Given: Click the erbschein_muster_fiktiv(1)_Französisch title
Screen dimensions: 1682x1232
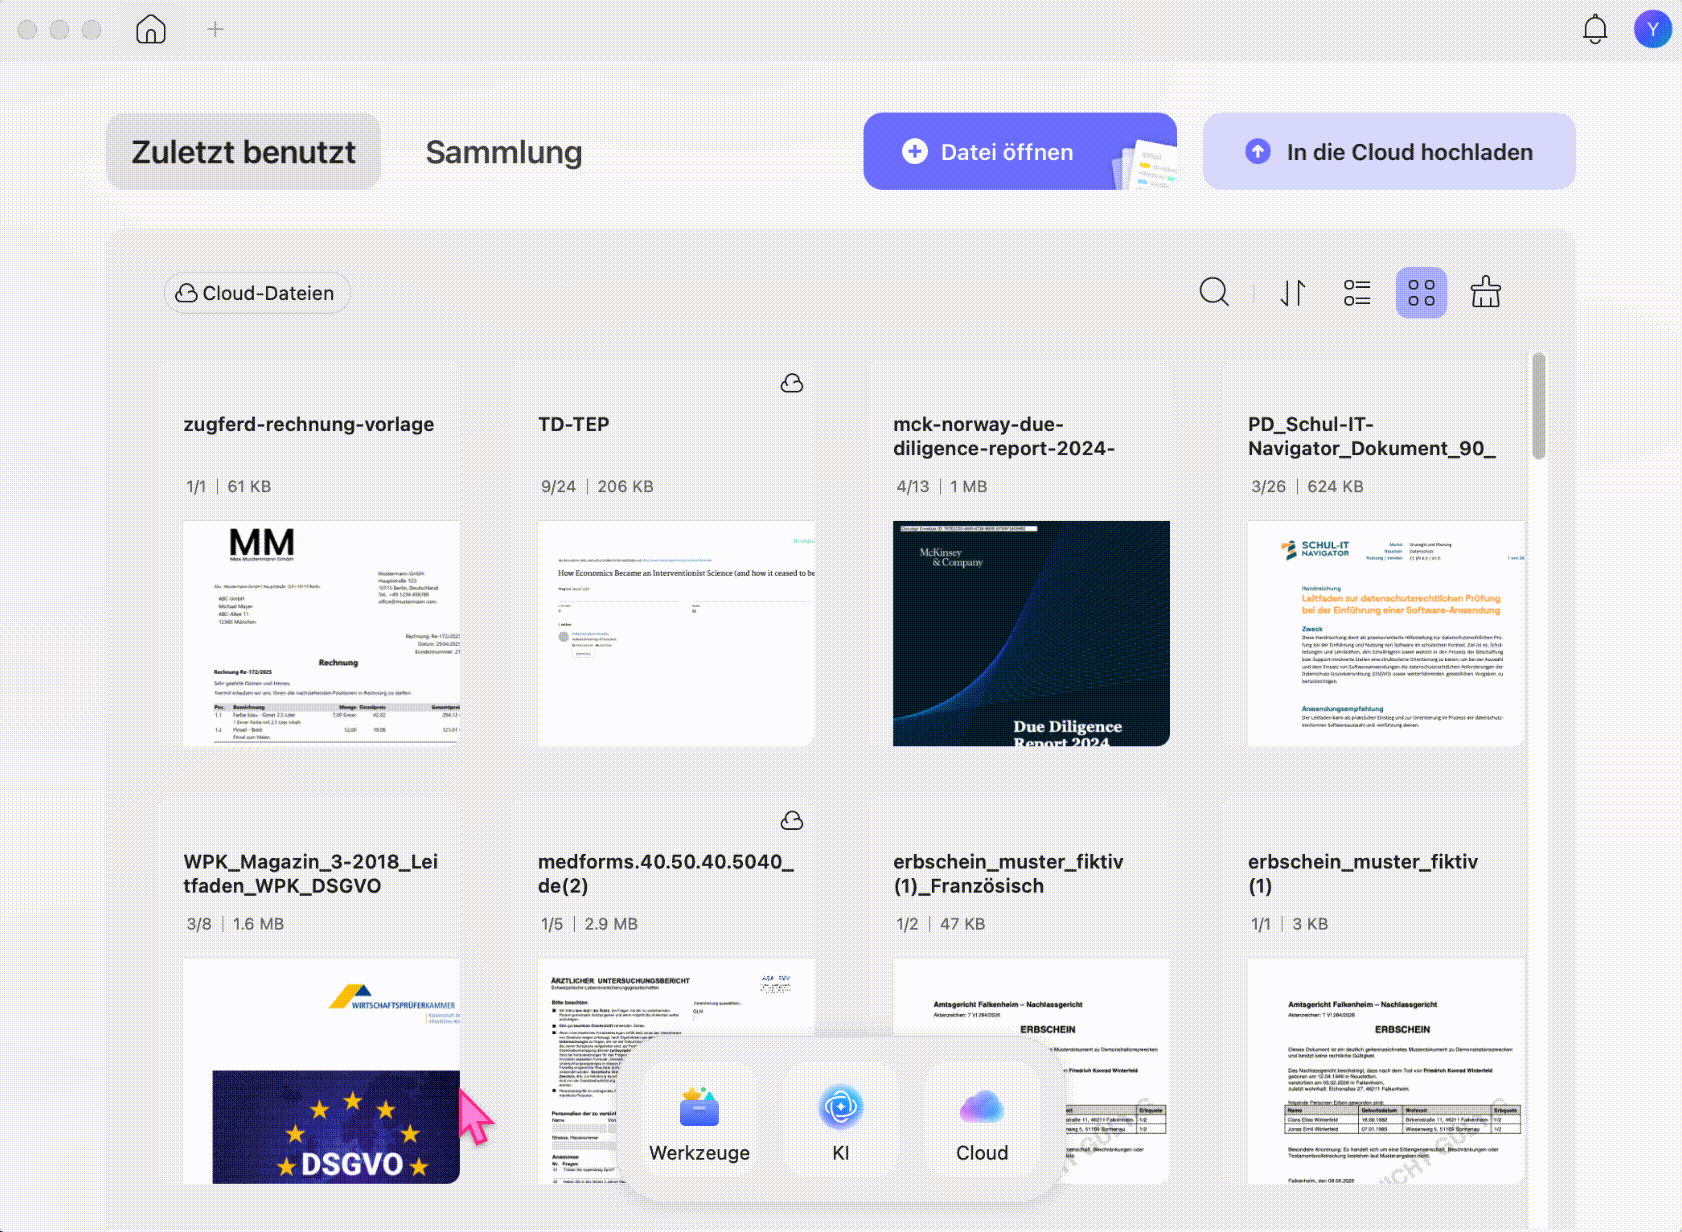Looking at the screenshot, I should click(x=1008, y=874).
